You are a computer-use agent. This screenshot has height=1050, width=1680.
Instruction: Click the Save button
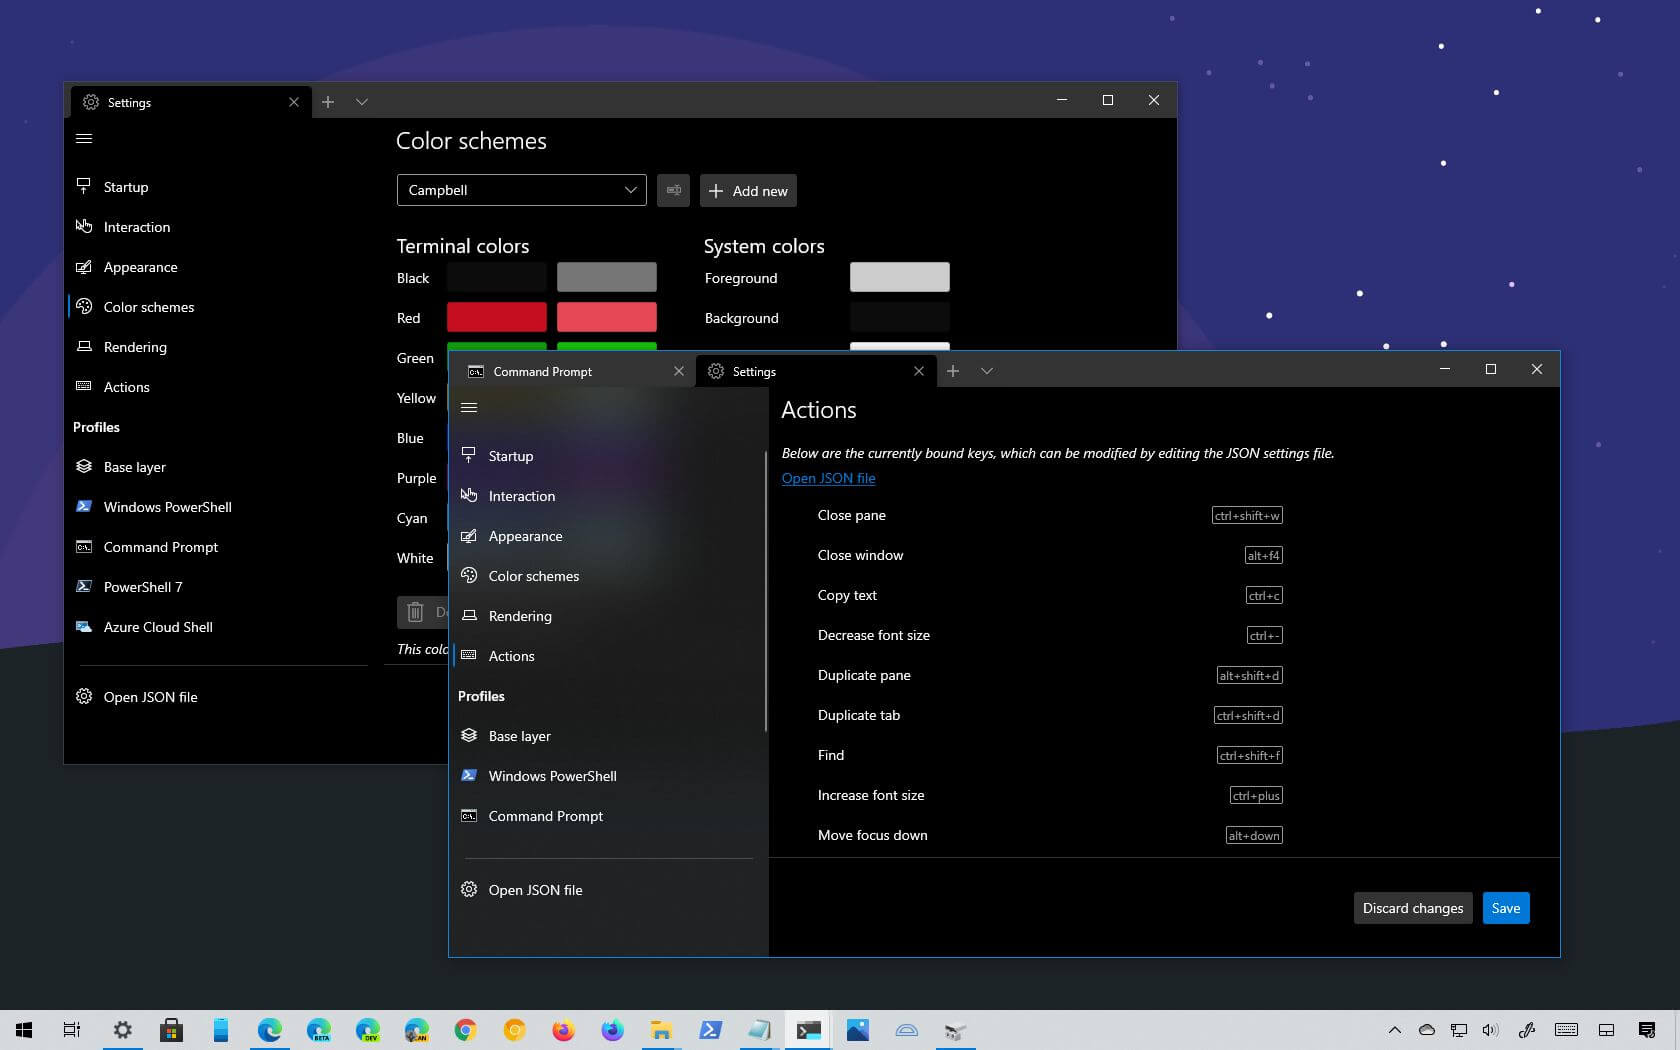click(x=1505, y=908)
